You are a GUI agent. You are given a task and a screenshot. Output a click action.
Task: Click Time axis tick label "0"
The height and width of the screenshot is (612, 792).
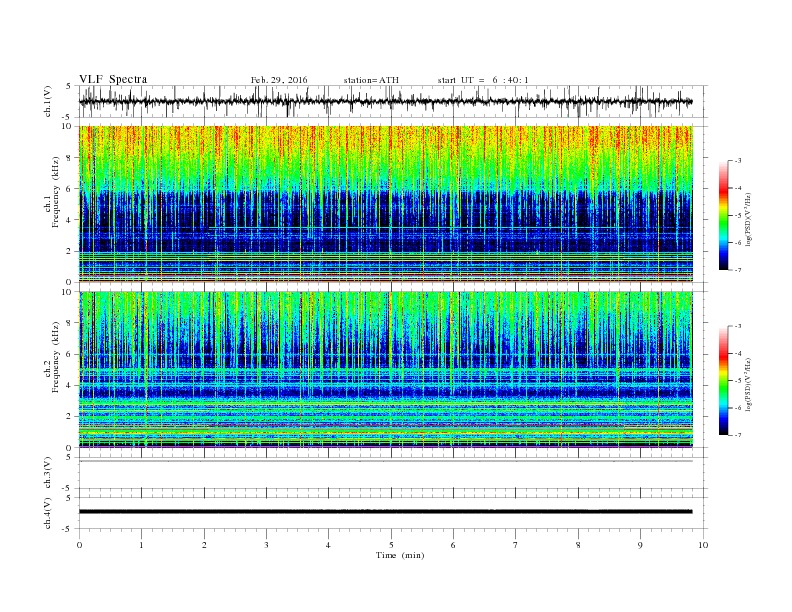[x=79, y=545]
